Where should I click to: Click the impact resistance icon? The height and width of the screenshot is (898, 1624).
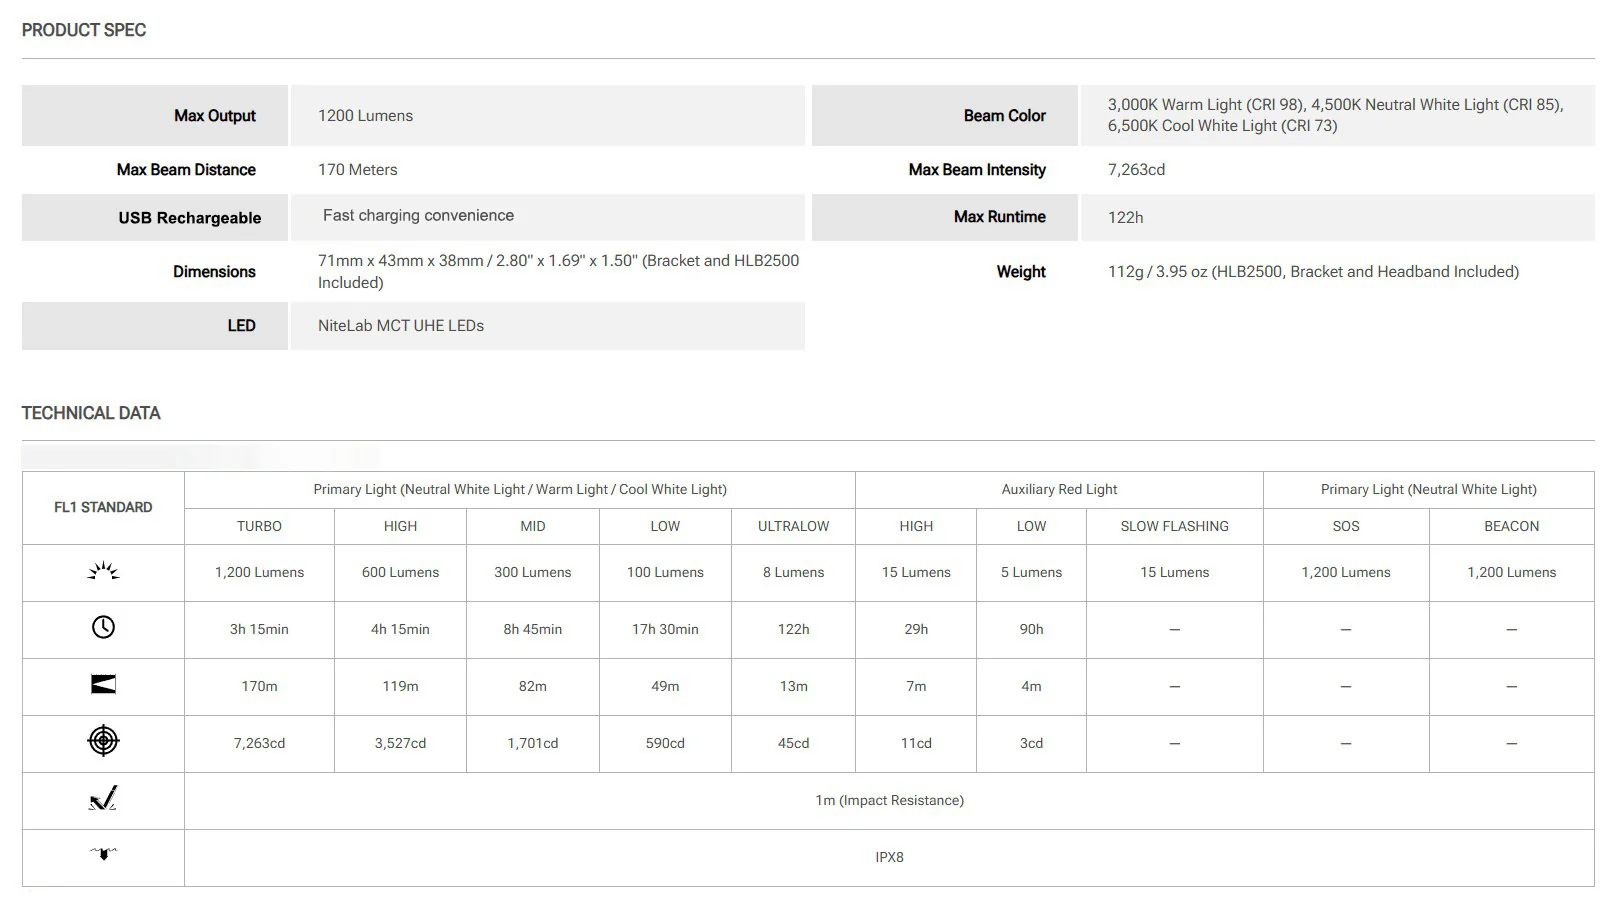pos(103,798)
